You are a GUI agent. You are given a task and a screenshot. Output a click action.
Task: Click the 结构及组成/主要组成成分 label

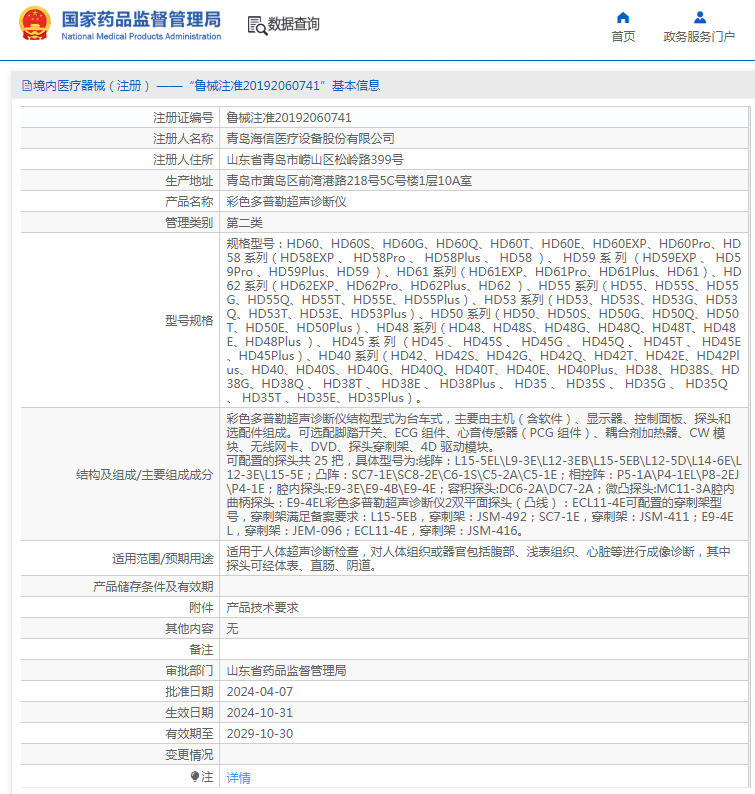pos(144,475)
